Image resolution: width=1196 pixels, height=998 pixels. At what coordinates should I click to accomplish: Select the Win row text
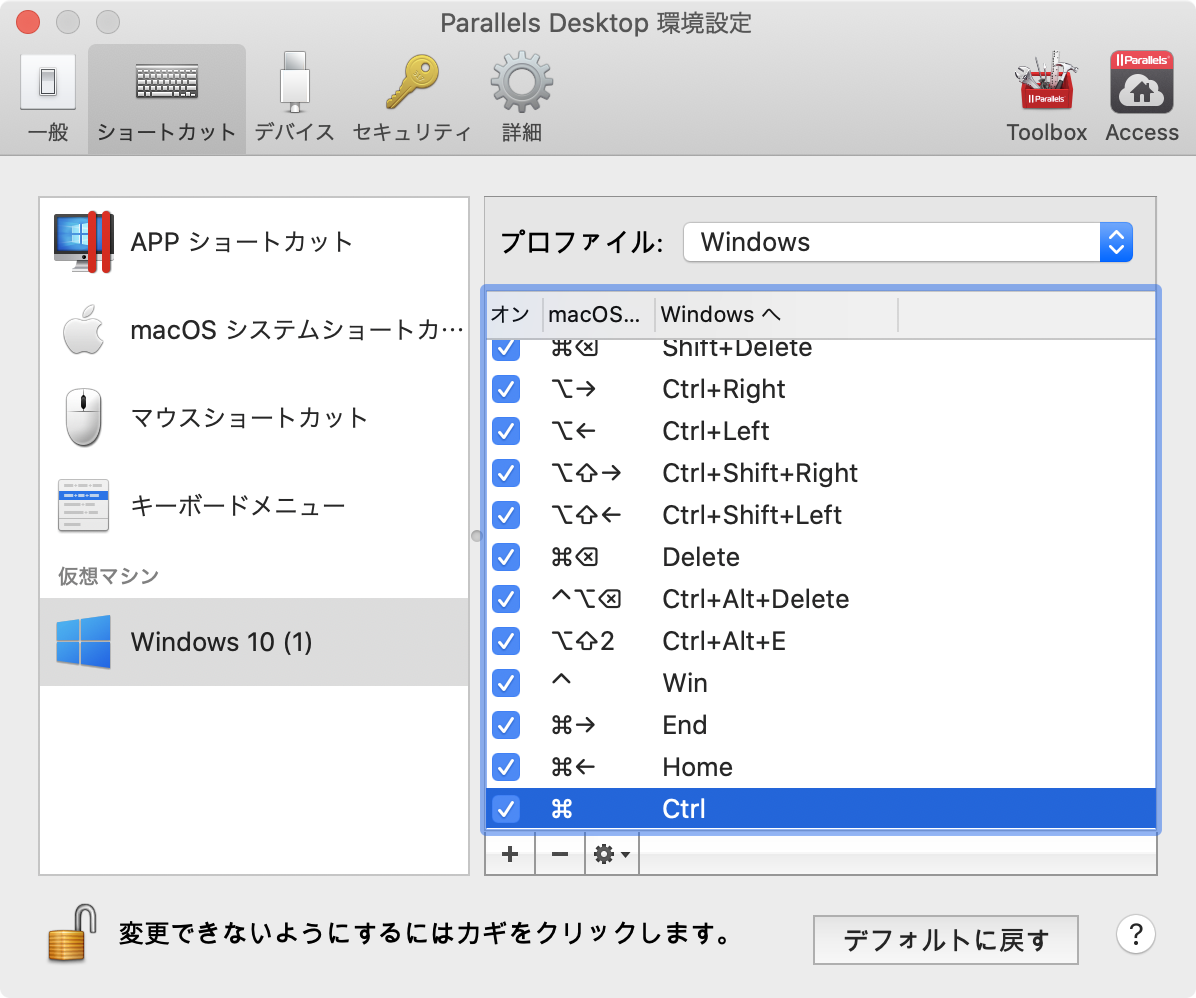[x=685, y=683]
